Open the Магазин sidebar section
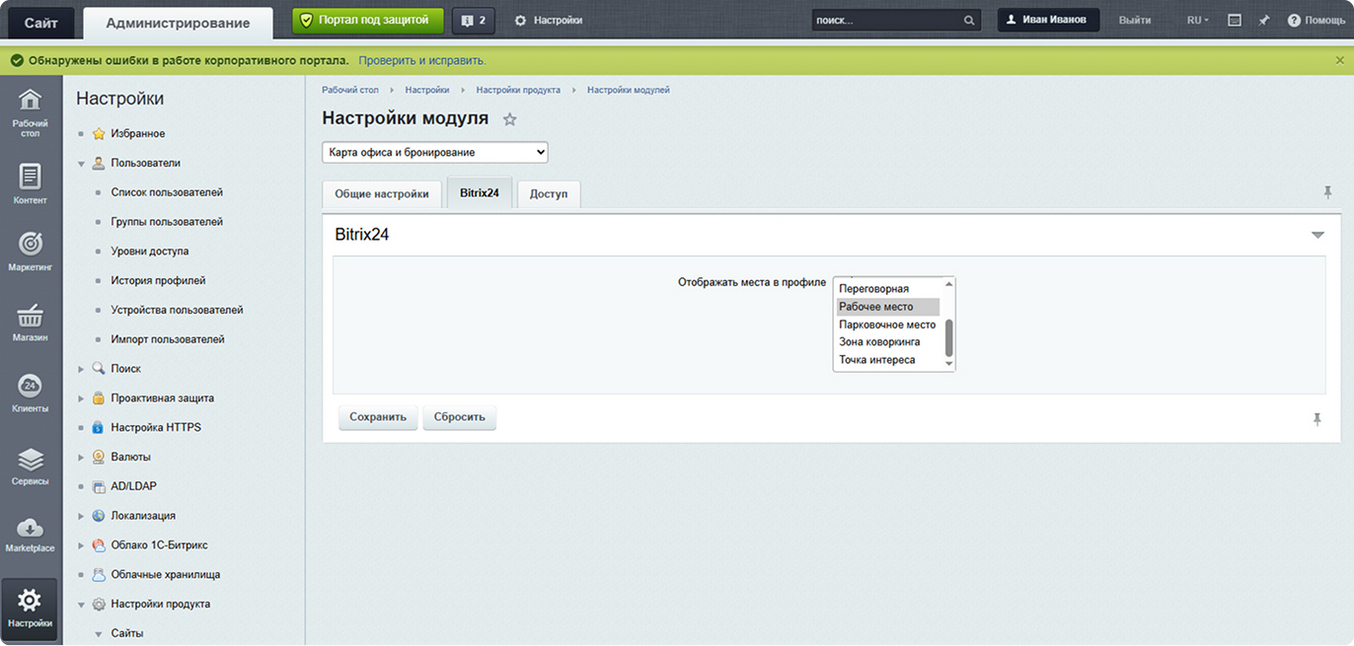The height and width of the screenshot is (646, 1354). 30,323
